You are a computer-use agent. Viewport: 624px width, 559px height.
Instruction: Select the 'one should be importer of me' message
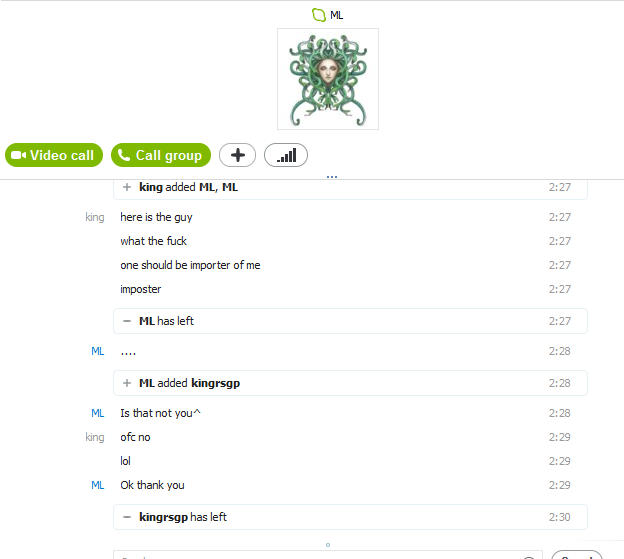coord(190,265)
